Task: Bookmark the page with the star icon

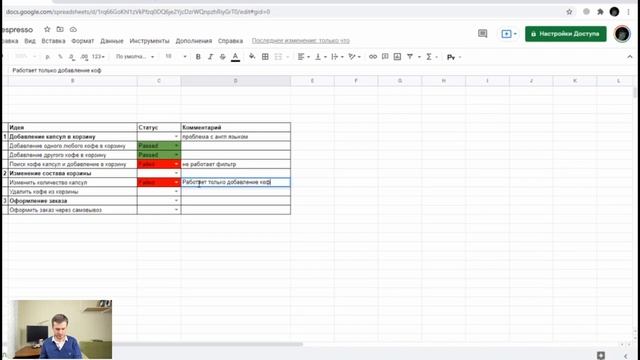Action: pos(569,12)
